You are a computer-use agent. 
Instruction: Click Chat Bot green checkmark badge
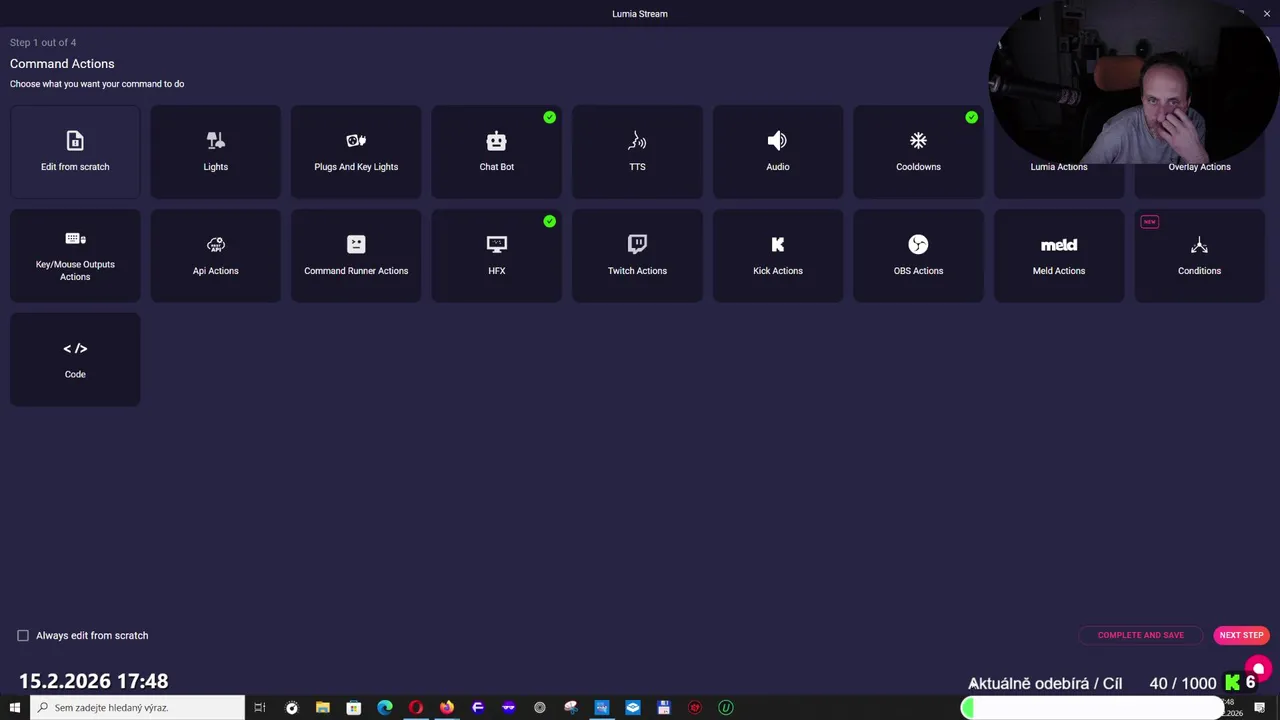tap(549, 117)
